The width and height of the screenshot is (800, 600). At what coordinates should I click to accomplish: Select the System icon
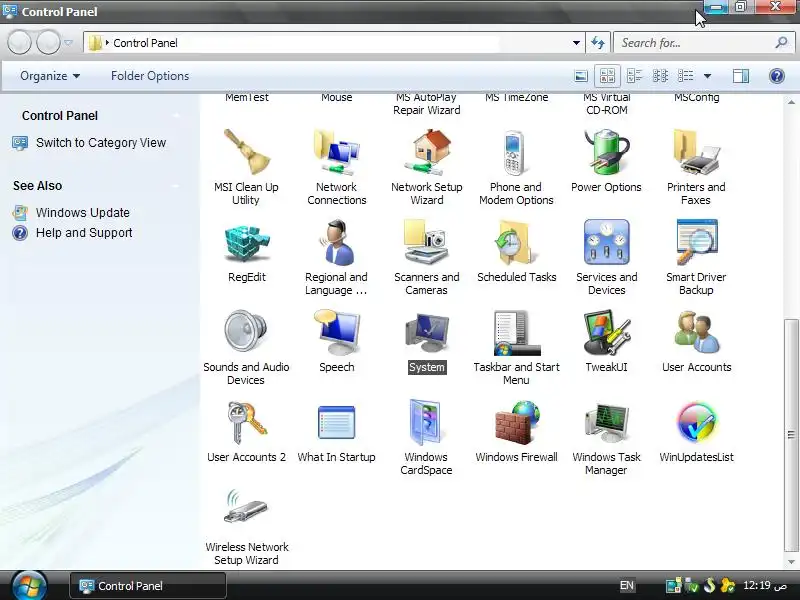(x=427, y=341)
